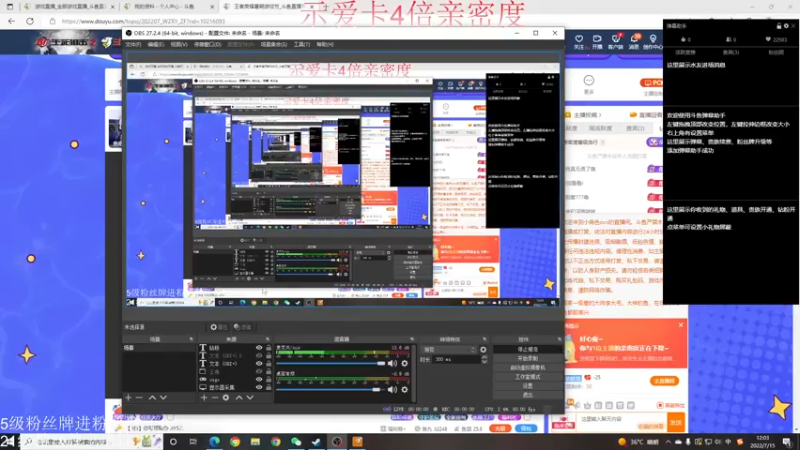Open the Edge browser in the taskbar

coord(214,442)
